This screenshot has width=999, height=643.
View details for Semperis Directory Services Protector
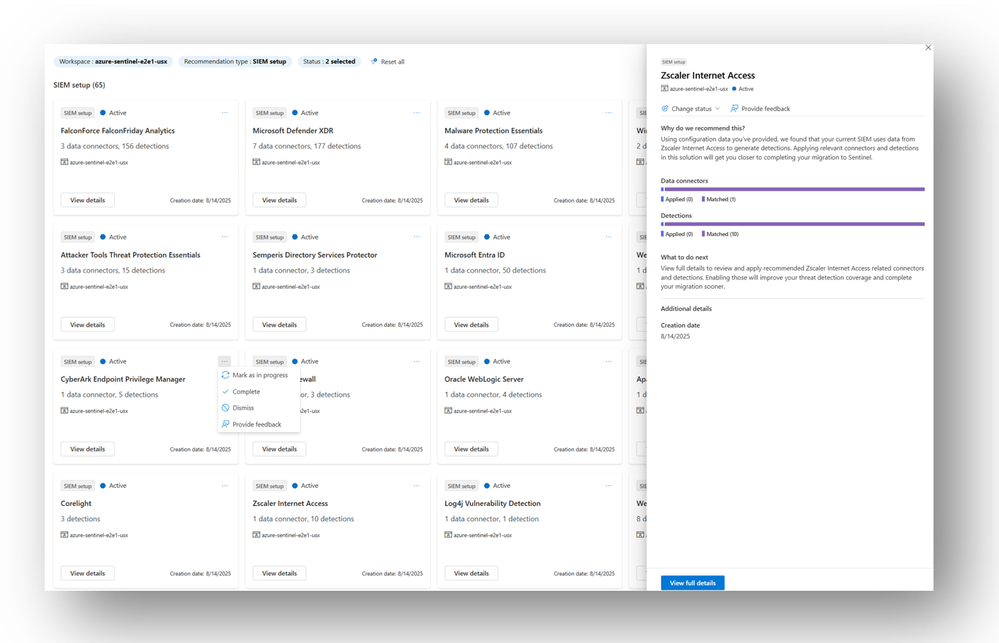(x=279, y=324)
